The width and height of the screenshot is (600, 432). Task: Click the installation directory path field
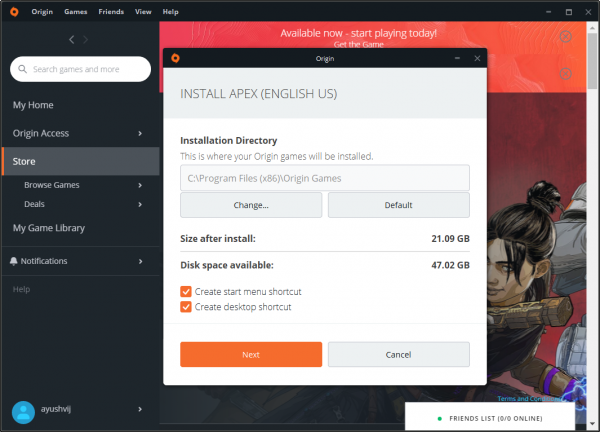click(x=325, y=178)
